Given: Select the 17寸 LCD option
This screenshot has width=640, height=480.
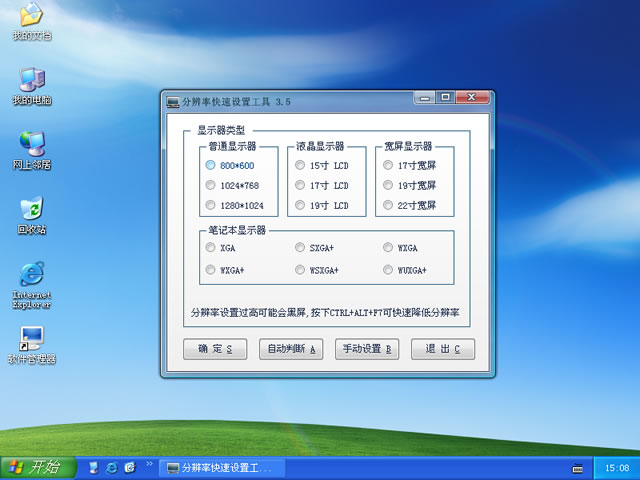Looking at the screenshot, I should 322,185.
